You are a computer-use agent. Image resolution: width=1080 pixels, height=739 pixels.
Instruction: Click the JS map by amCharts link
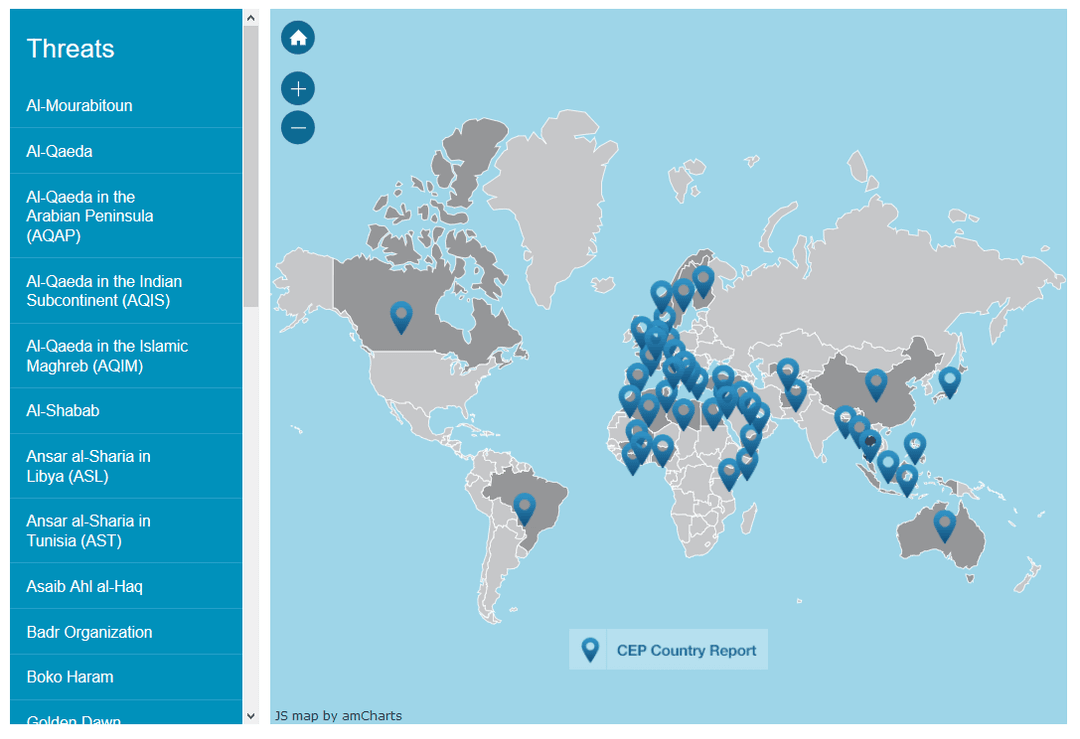(x=338, y=715)
